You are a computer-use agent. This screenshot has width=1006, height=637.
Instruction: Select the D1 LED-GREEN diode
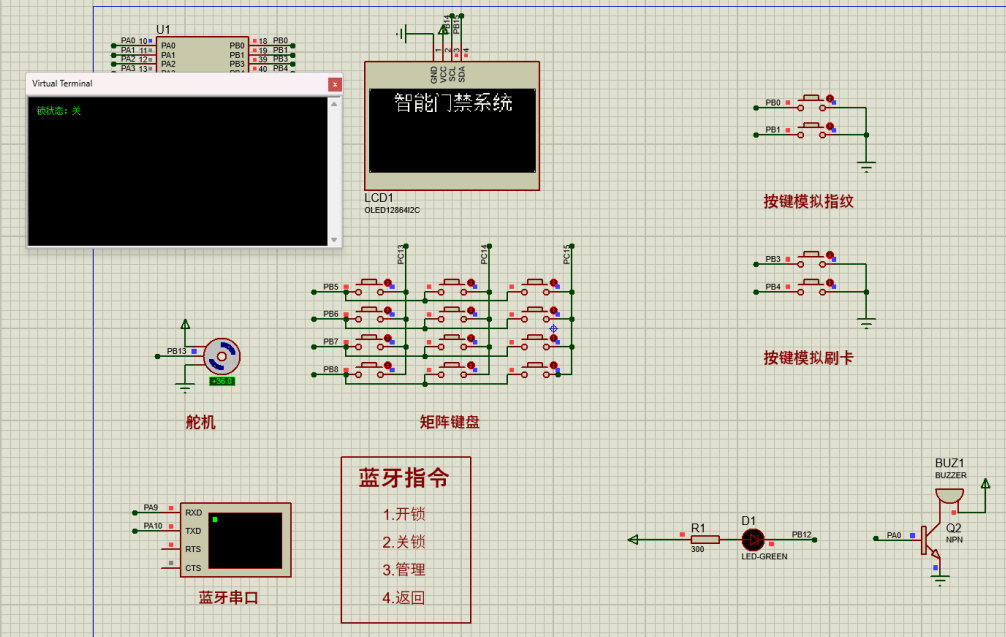click(x=753, y=540)
